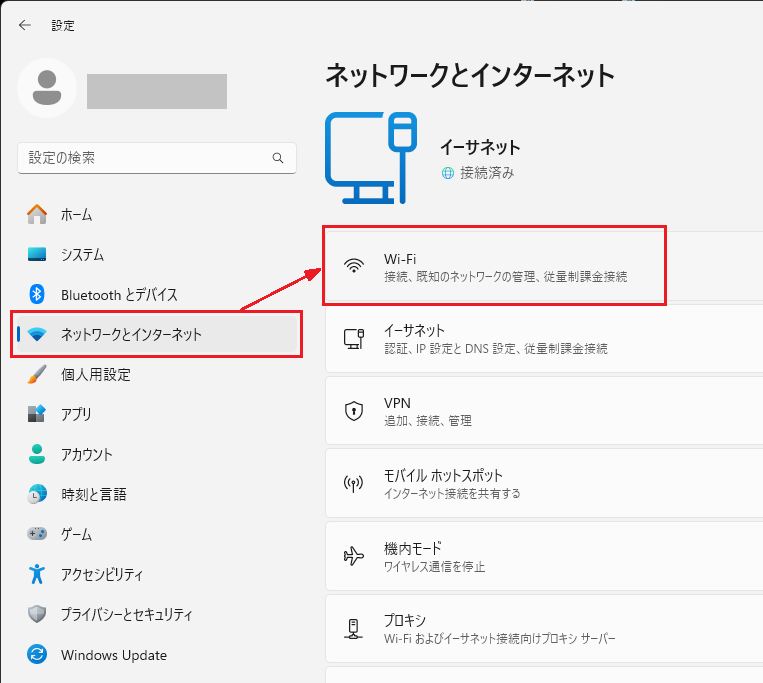Open 機内モード settings row
The height and width of the screenshot is (683, 763).
click(x=544, y=556)
